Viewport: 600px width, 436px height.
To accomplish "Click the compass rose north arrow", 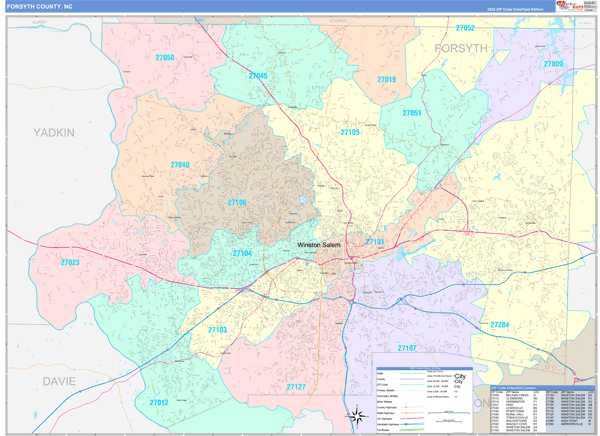I will coord(356,415).
